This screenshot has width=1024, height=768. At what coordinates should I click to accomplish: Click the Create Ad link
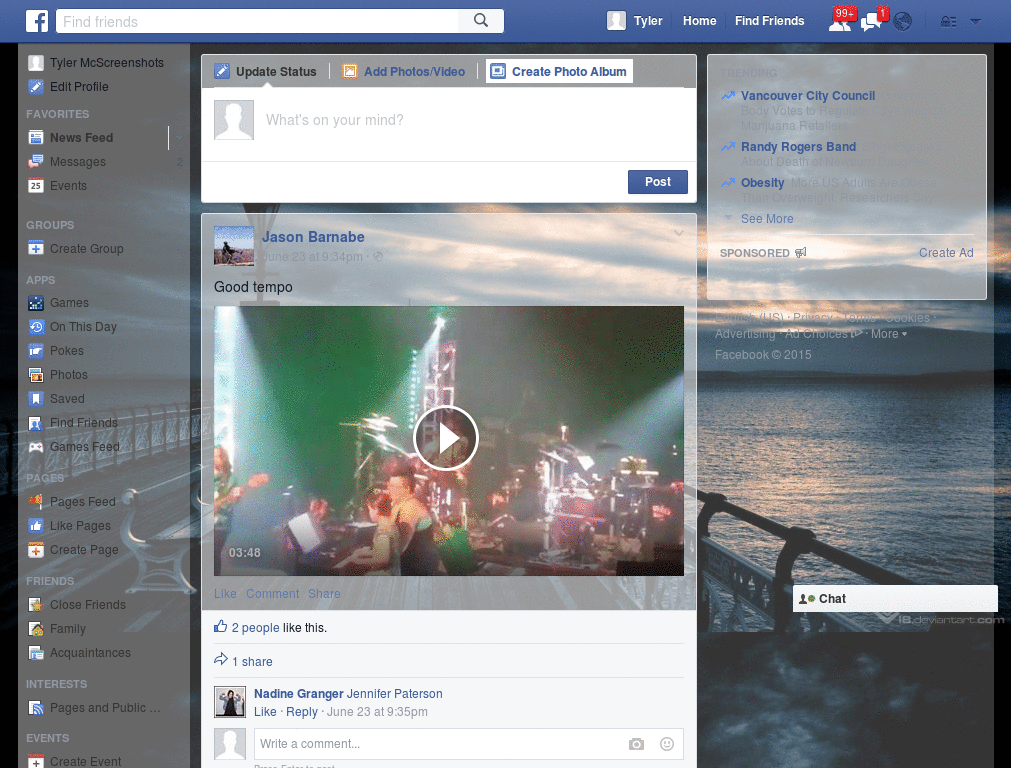946,253
